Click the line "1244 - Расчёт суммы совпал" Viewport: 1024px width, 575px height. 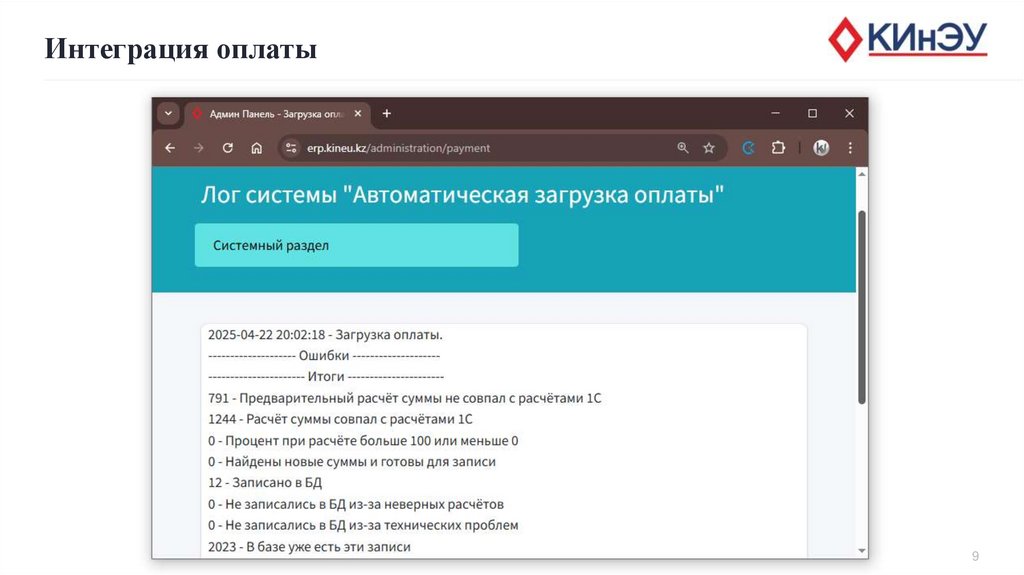click(x=340, y=419)
